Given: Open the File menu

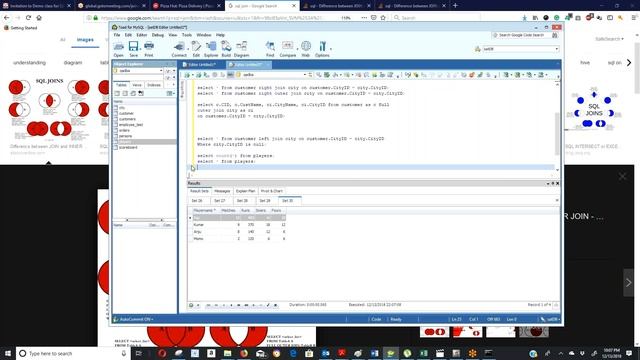Looking at the screenshot, I should 117,35.
